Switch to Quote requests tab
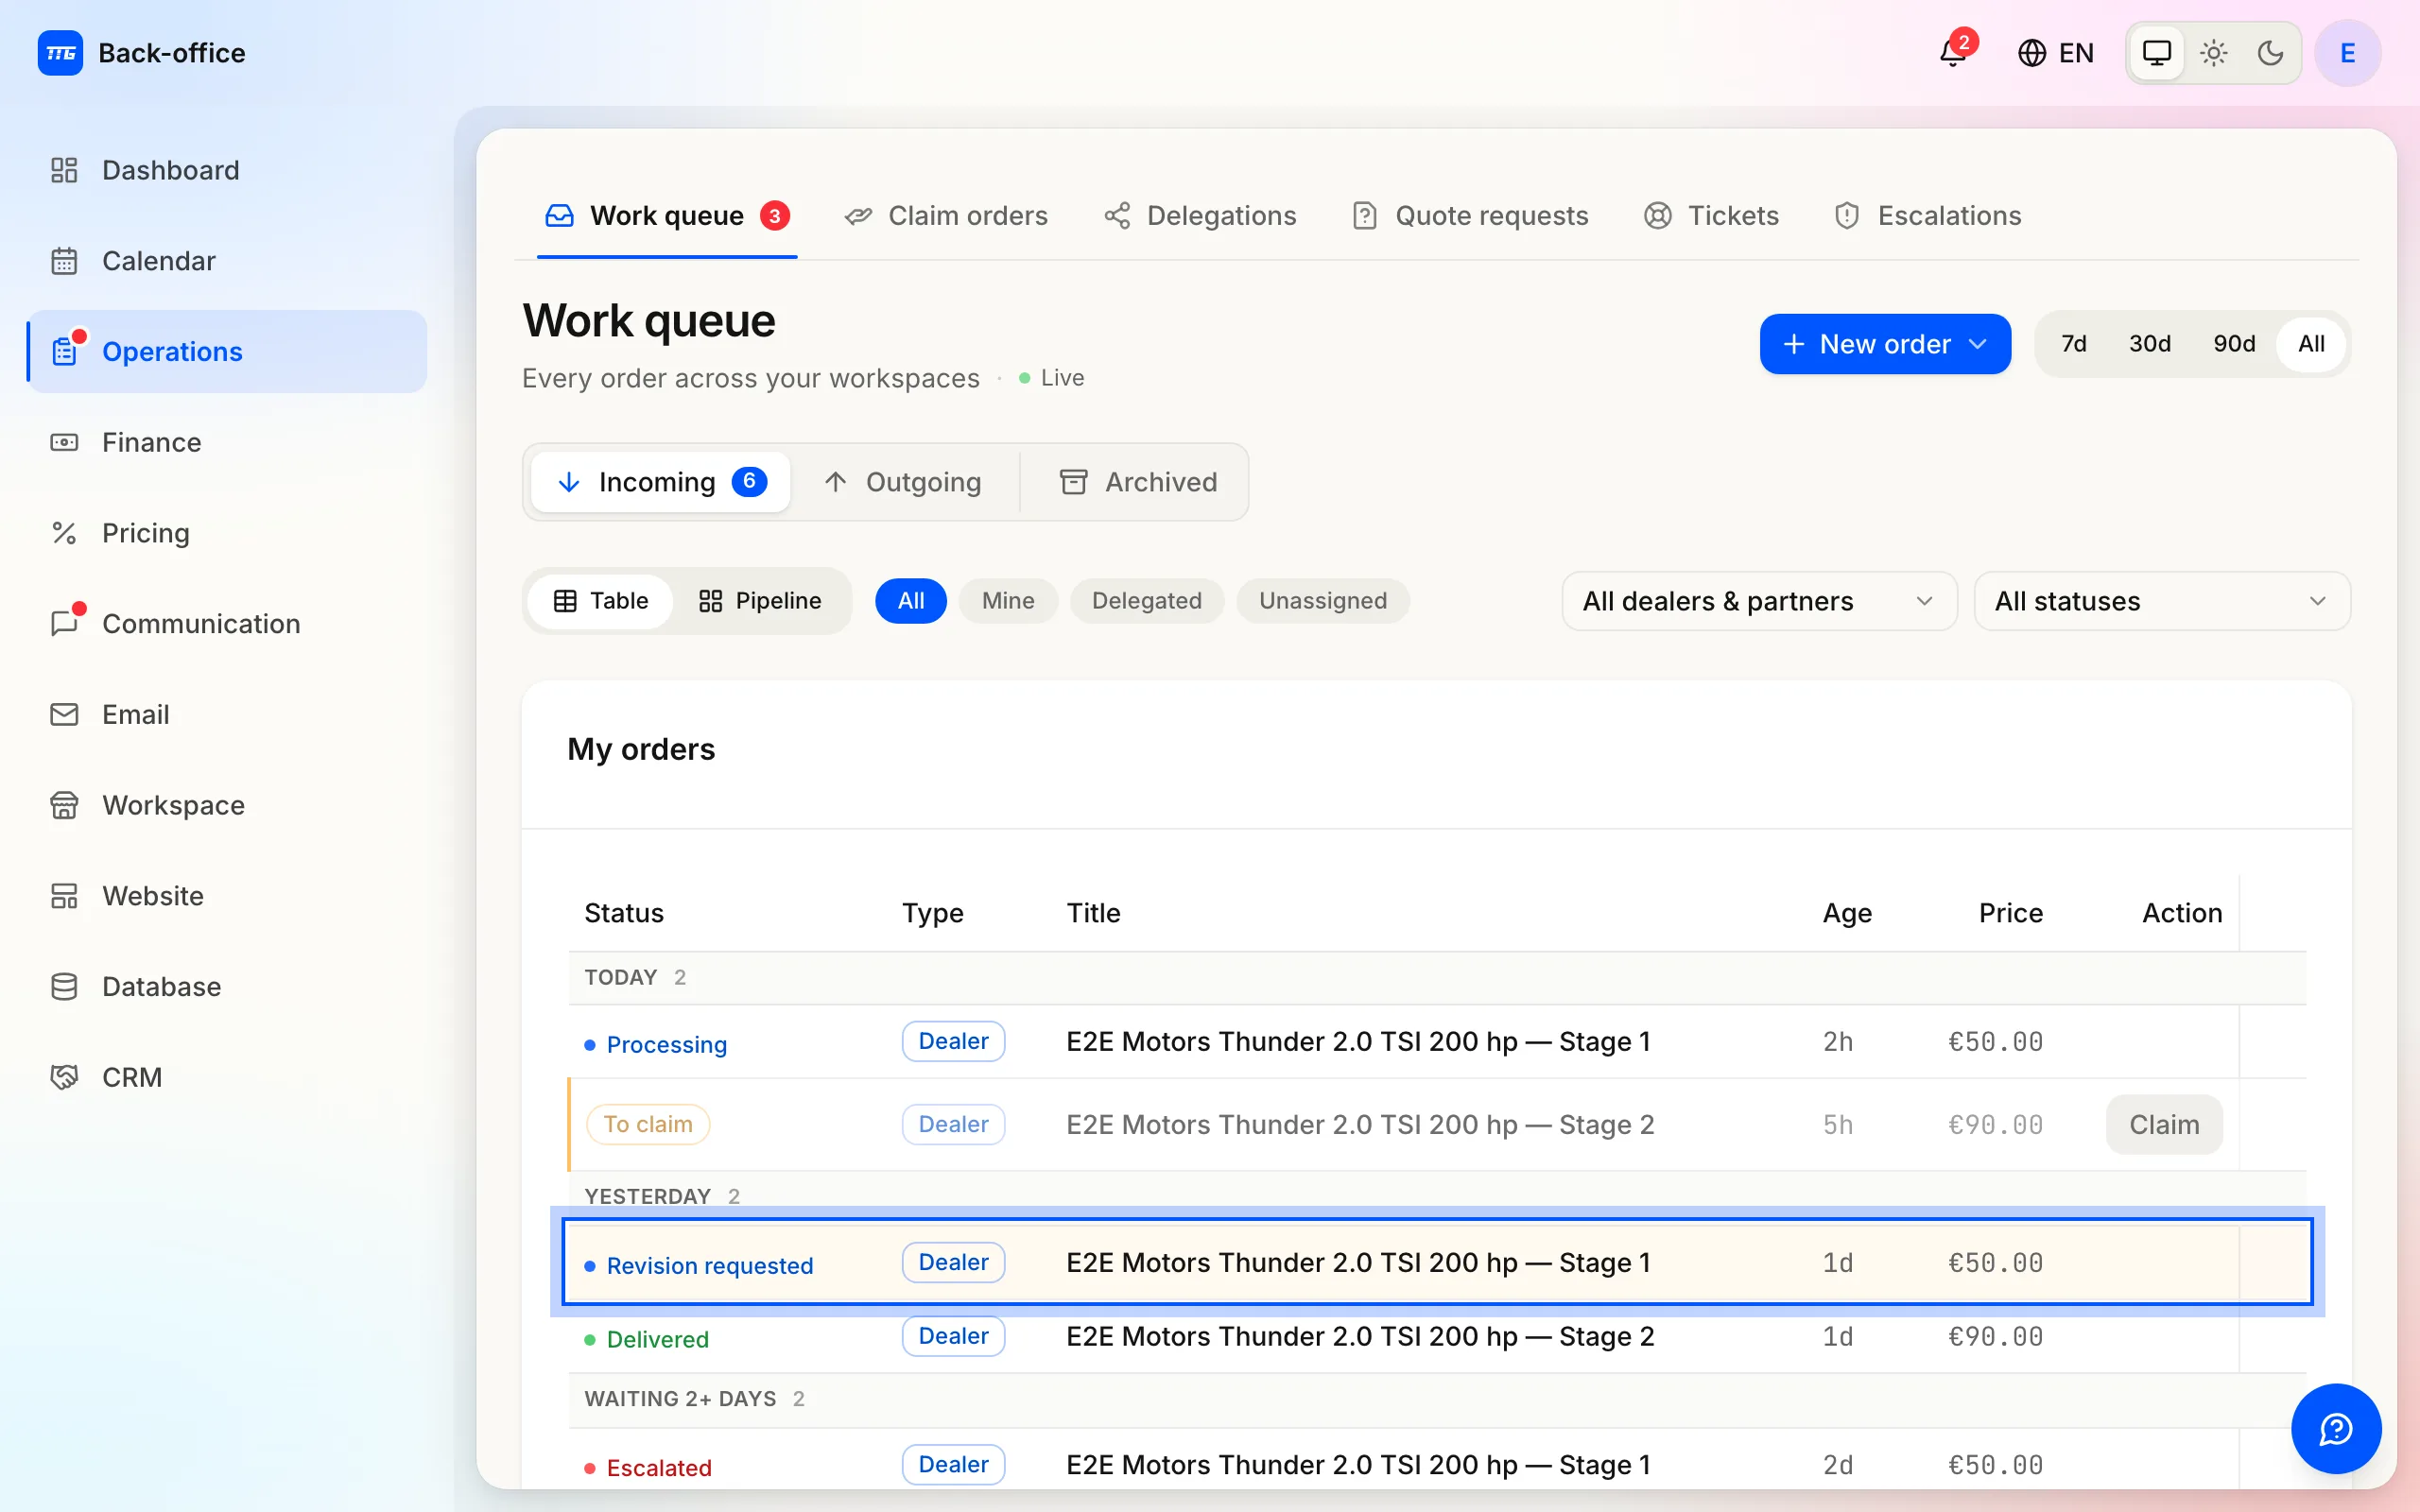Image resolution: width=2420 pixels, height=1512 pixels. coord(1470,216)
